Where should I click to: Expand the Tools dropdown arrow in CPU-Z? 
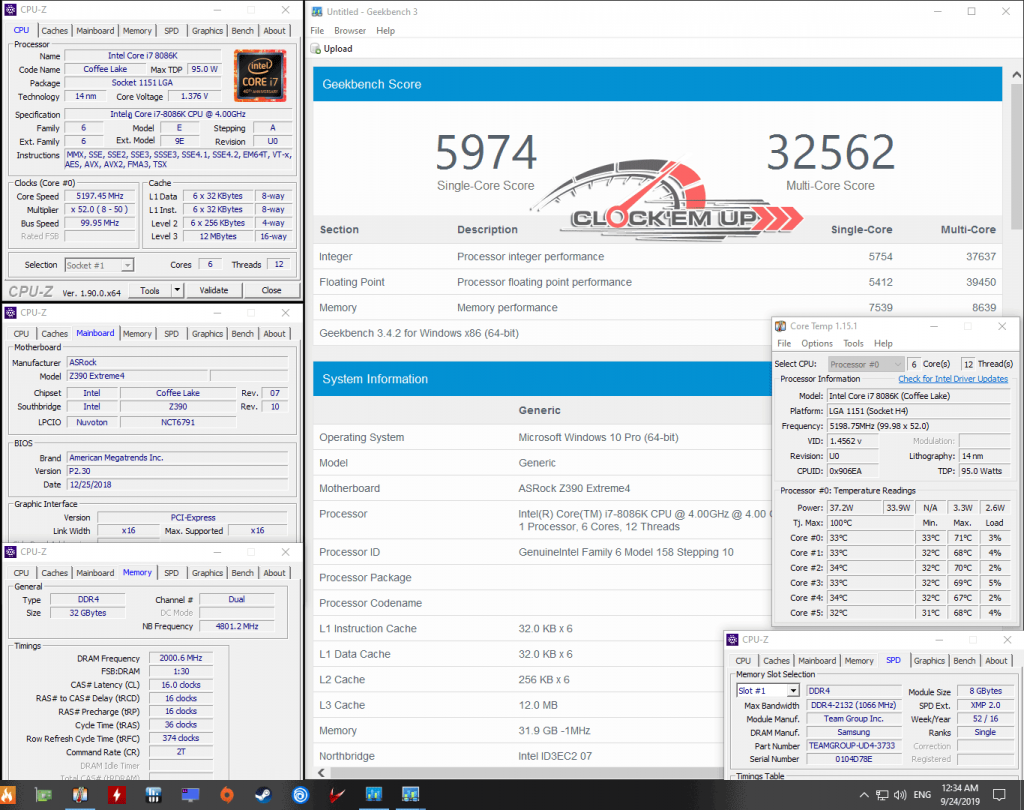[x=177, y=290]
